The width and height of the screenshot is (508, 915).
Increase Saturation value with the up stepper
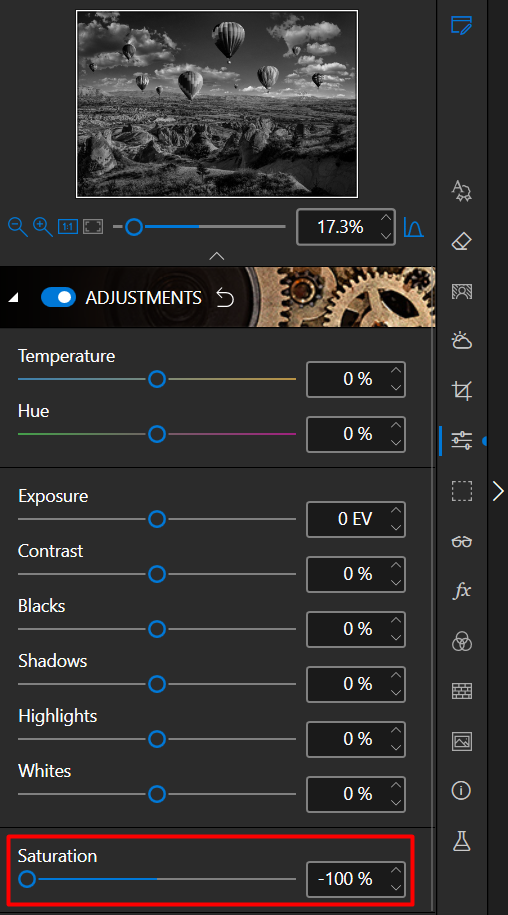(396, 870)
